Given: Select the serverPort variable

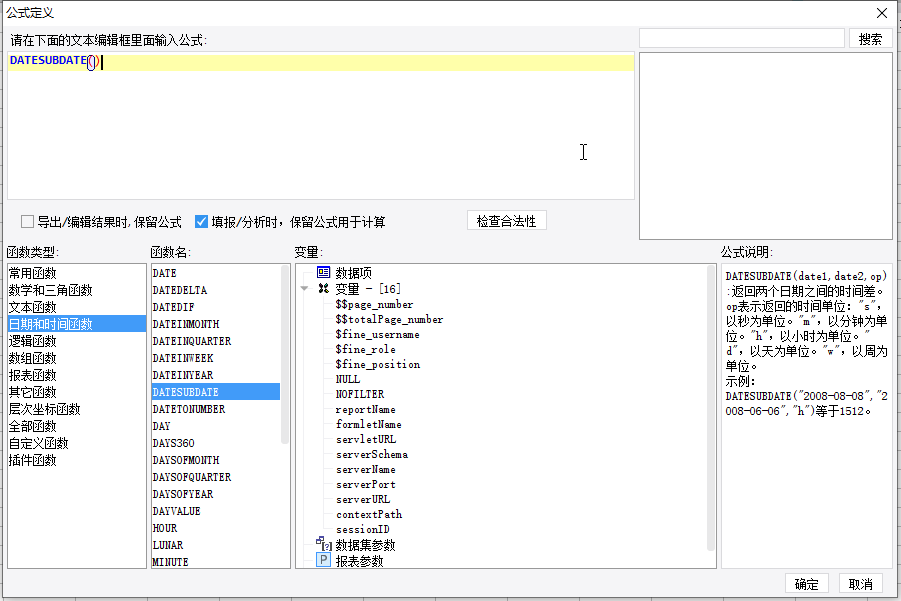Looking at the screenshot, I should [365, 484].
